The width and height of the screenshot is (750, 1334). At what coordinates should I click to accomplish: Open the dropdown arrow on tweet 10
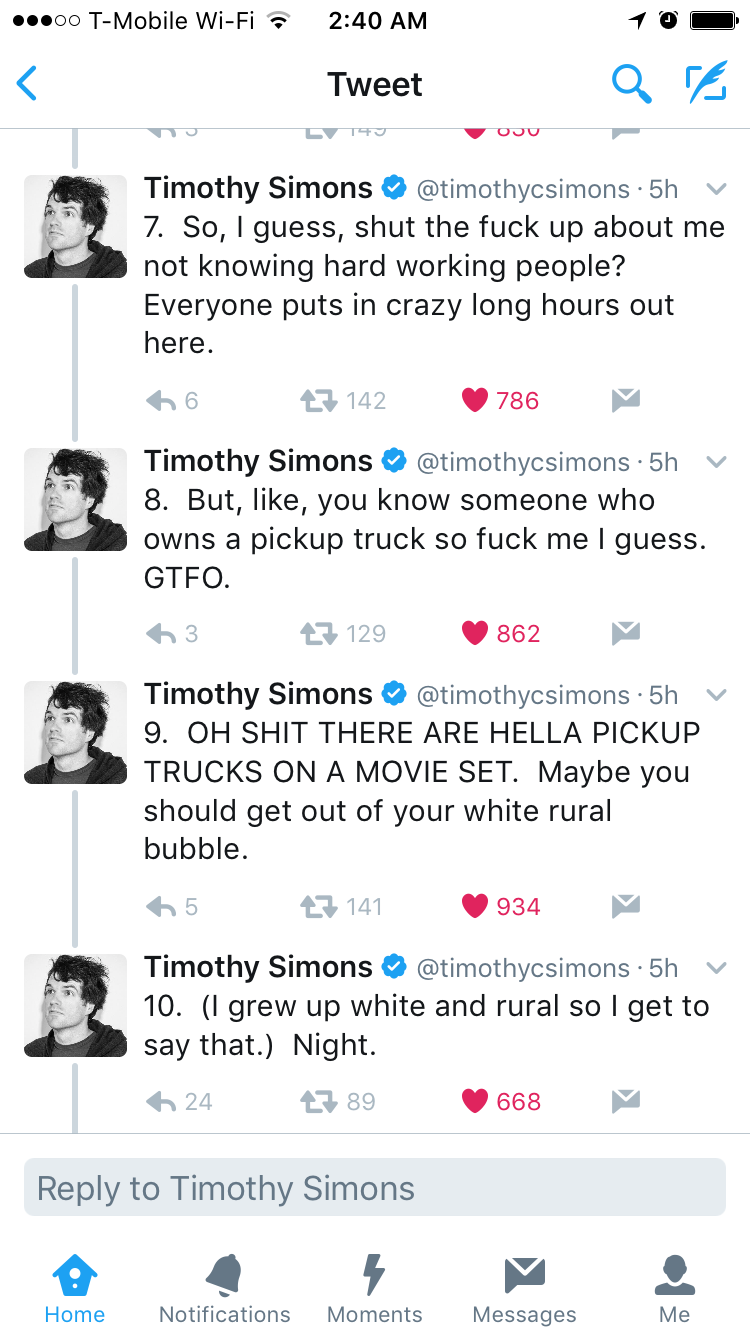tap(716, 968)
